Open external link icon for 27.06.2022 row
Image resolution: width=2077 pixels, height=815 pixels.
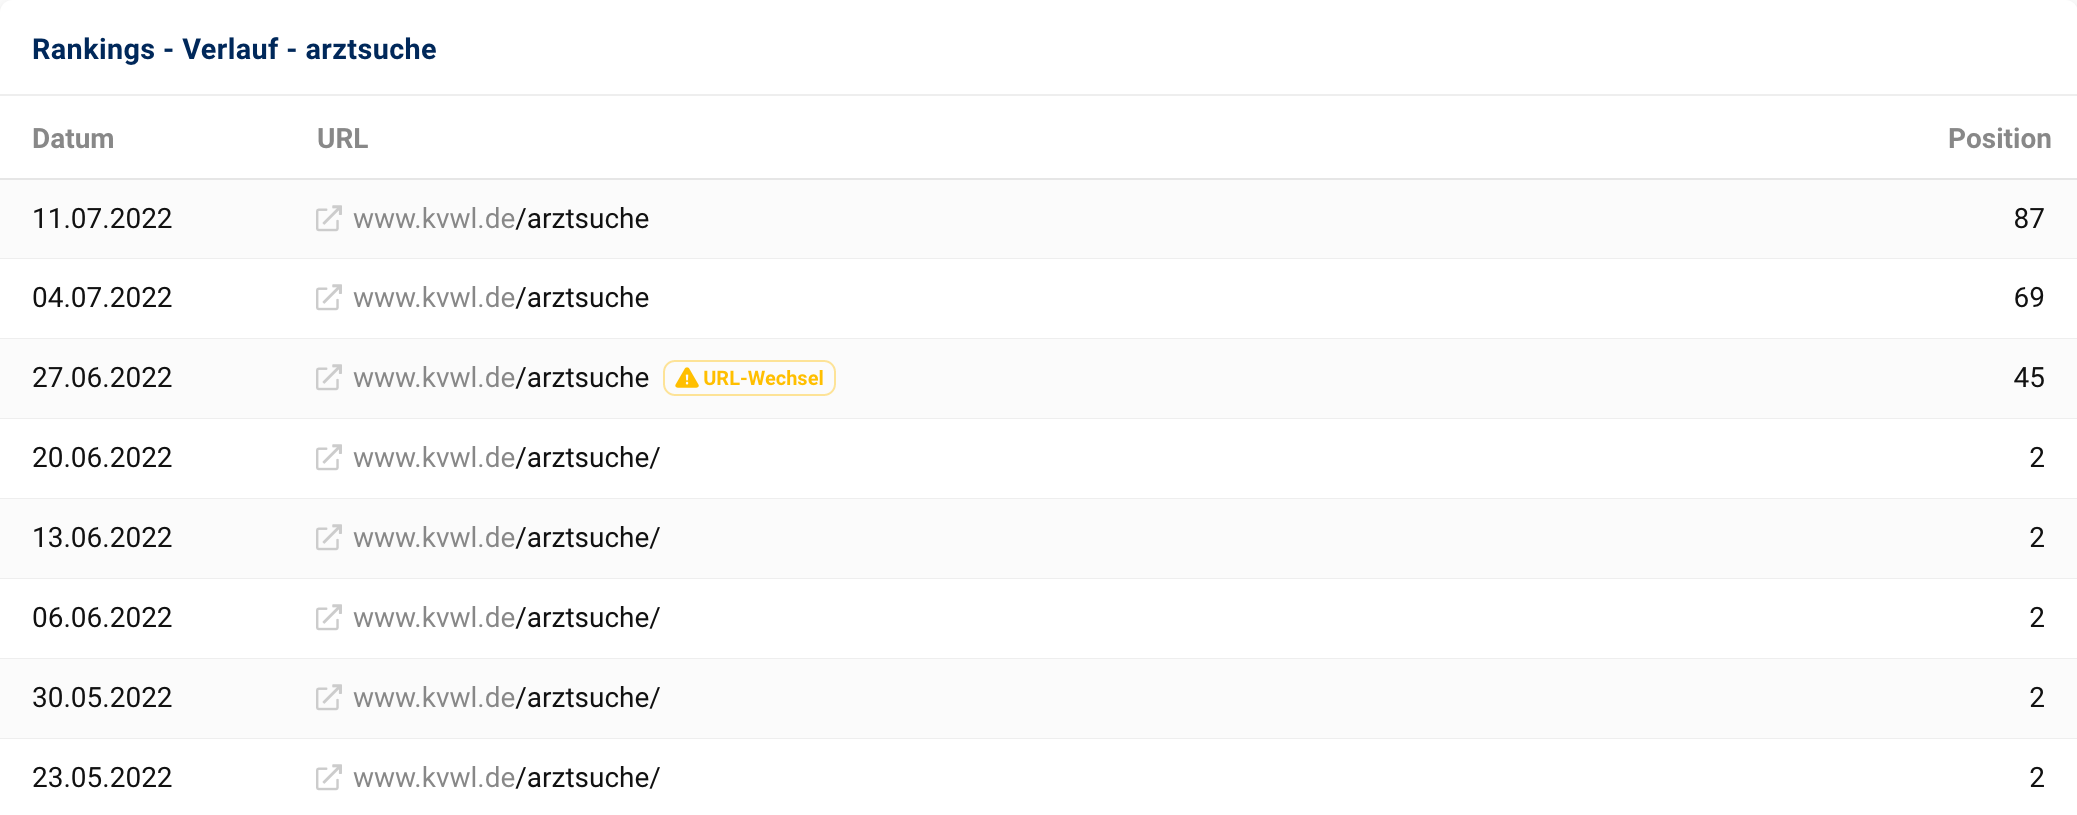click(x=328, y=378)
